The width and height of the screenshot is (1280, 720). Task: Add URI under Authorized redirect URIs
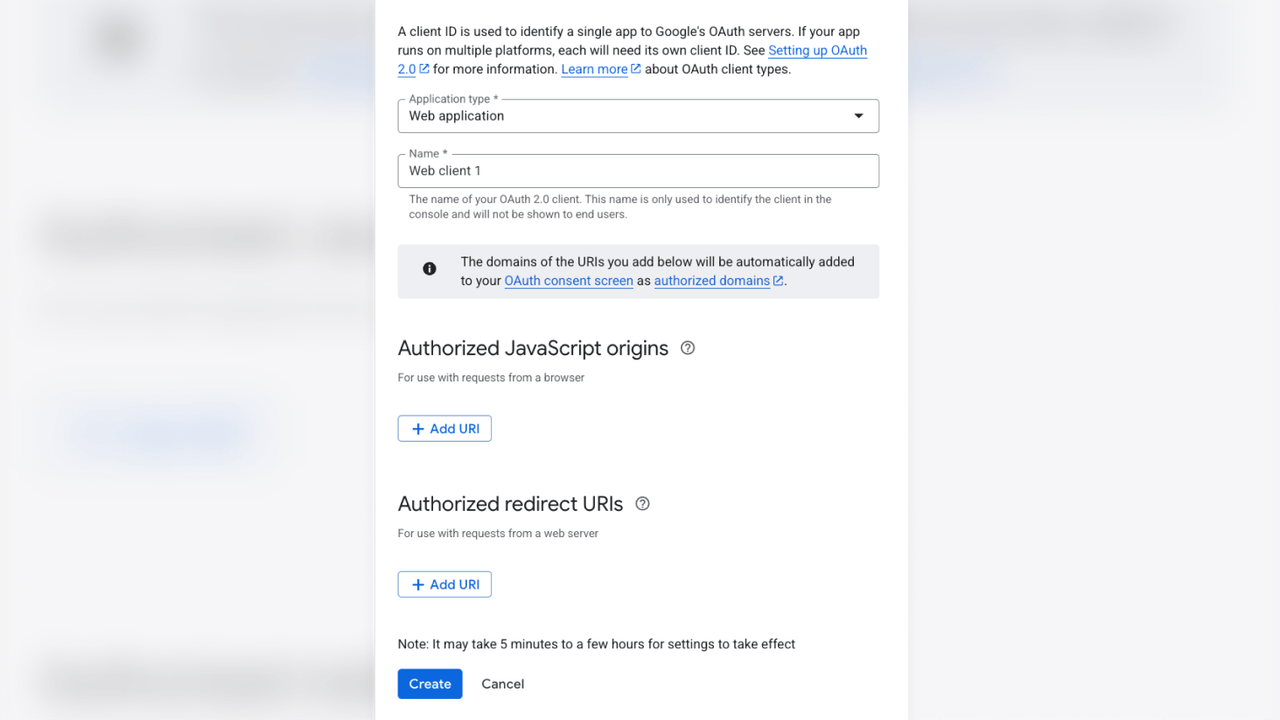coord(444,584)
